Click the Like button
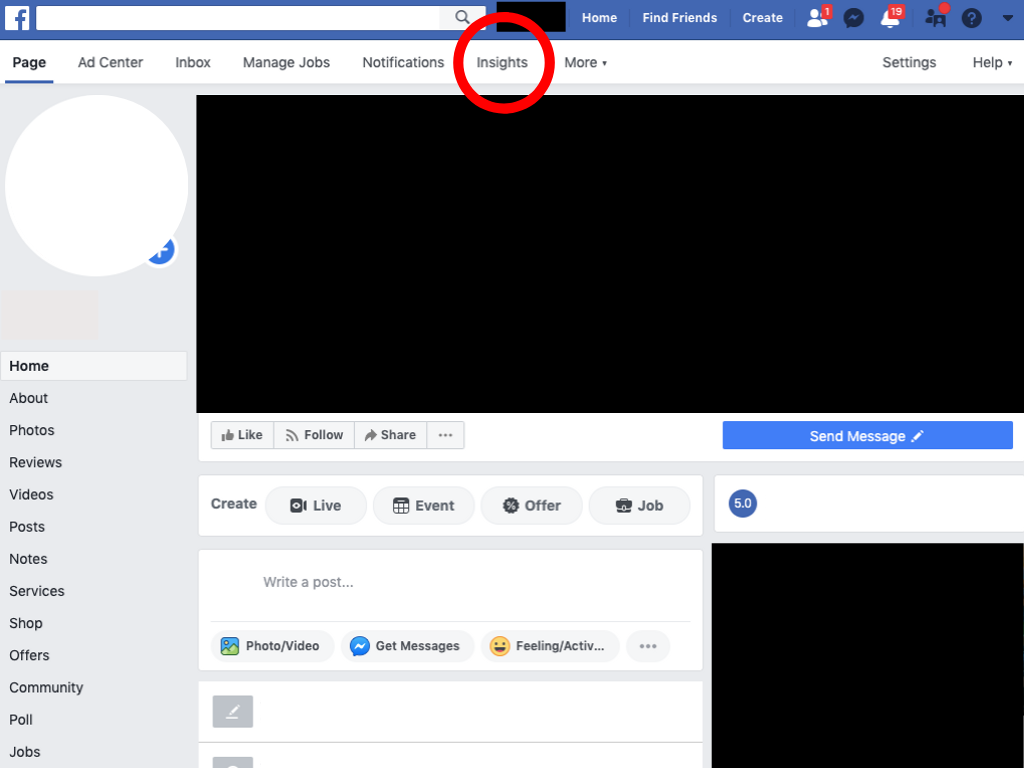 242,435
